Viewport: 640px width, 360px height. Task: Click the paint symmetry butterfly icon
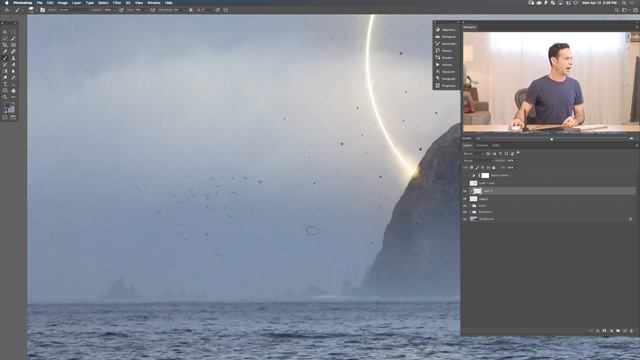225,10
